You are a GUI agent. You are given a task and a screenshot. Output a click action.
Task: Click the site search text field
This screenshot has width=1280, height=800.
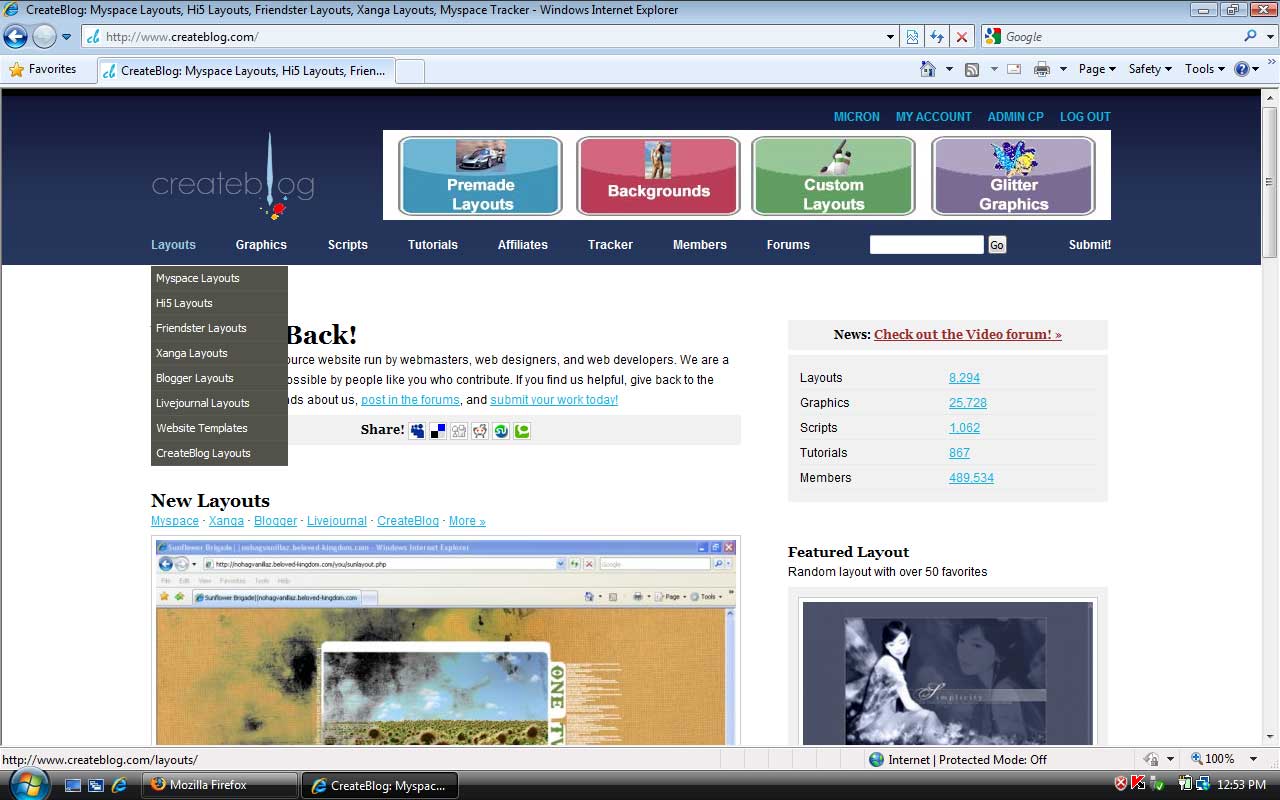[x=927, y=245]
